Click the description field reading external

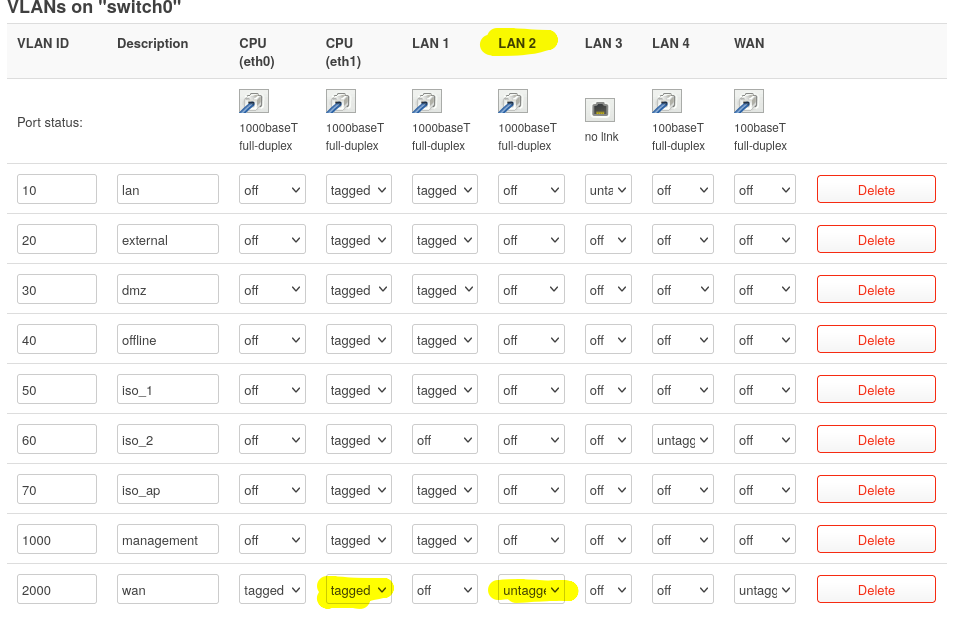coord(168,240)
